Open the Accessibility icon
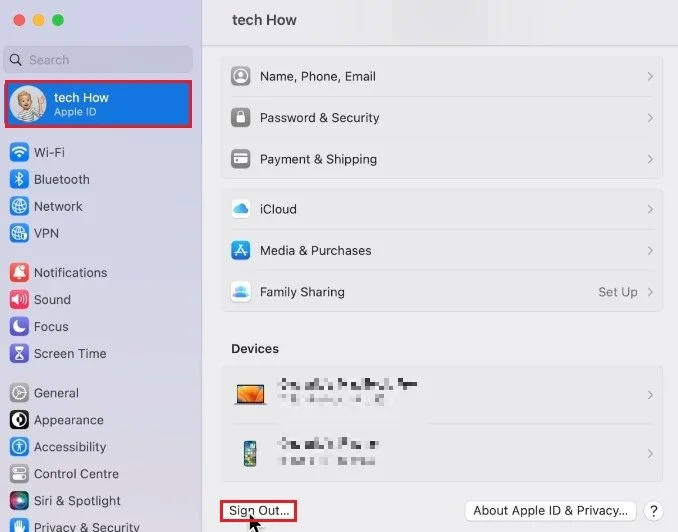 tap(19, 447)
